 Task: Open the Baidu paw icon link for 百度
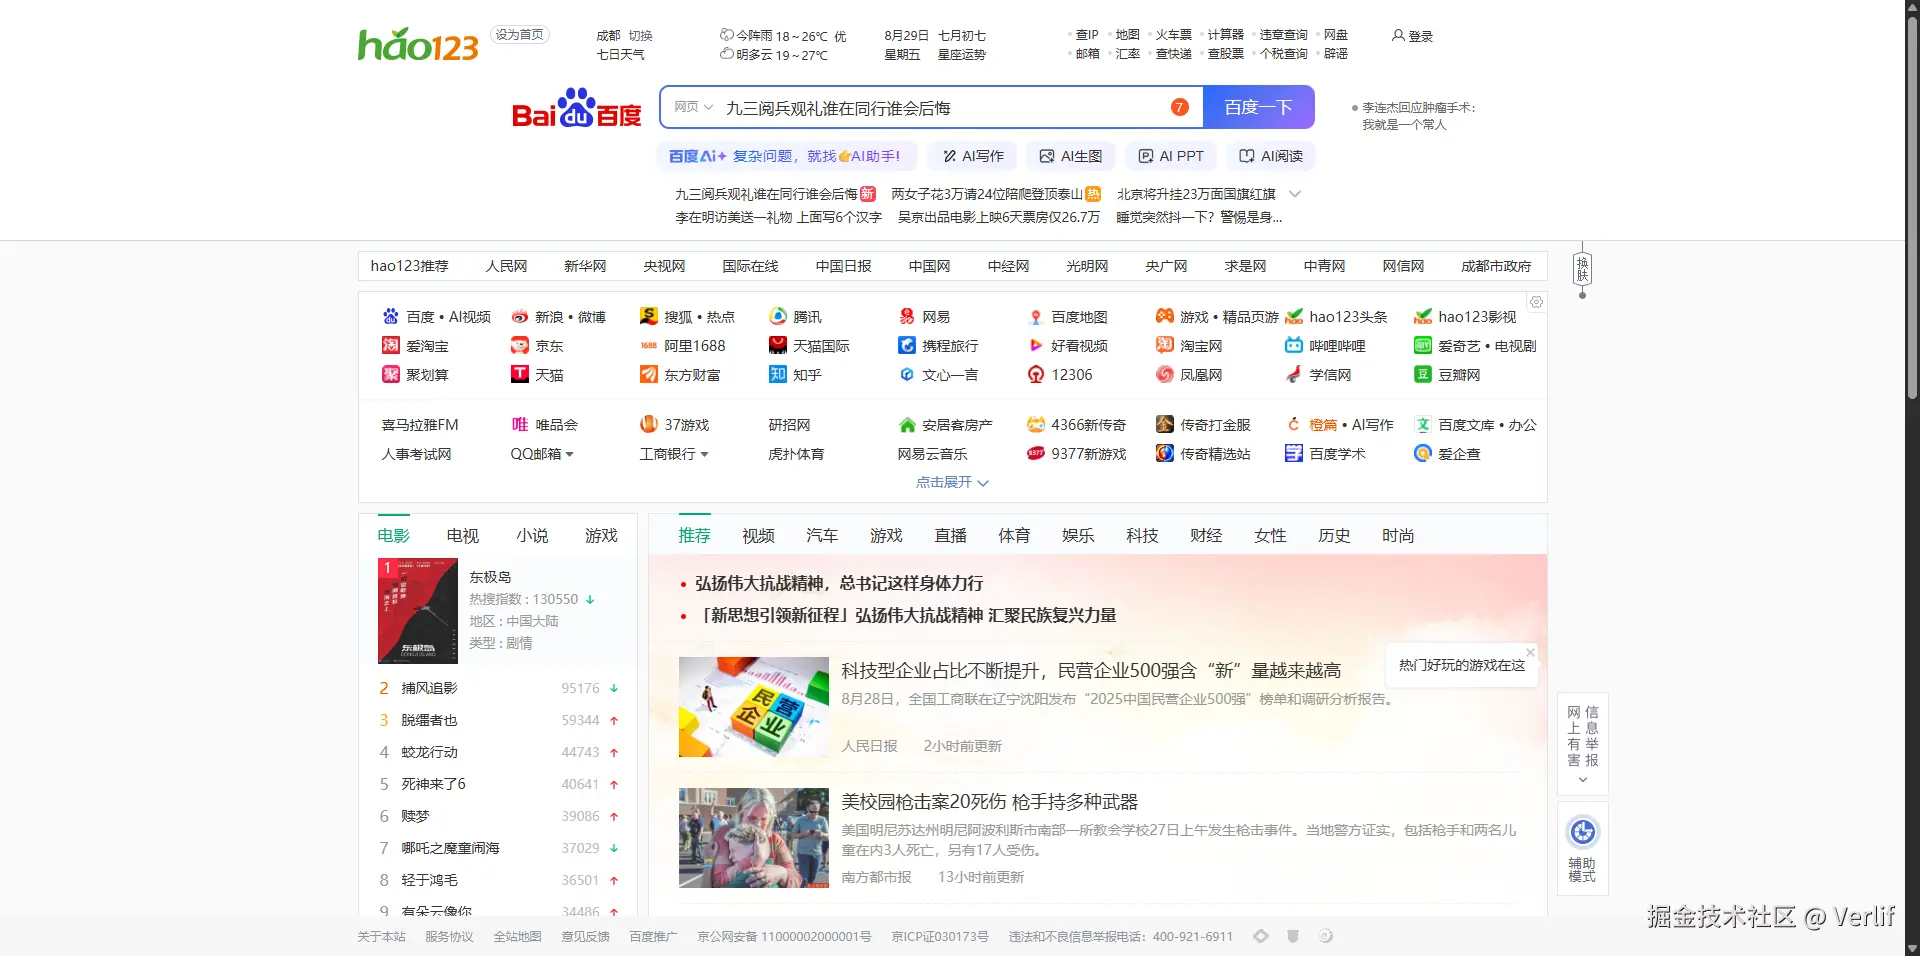[390, 317]
